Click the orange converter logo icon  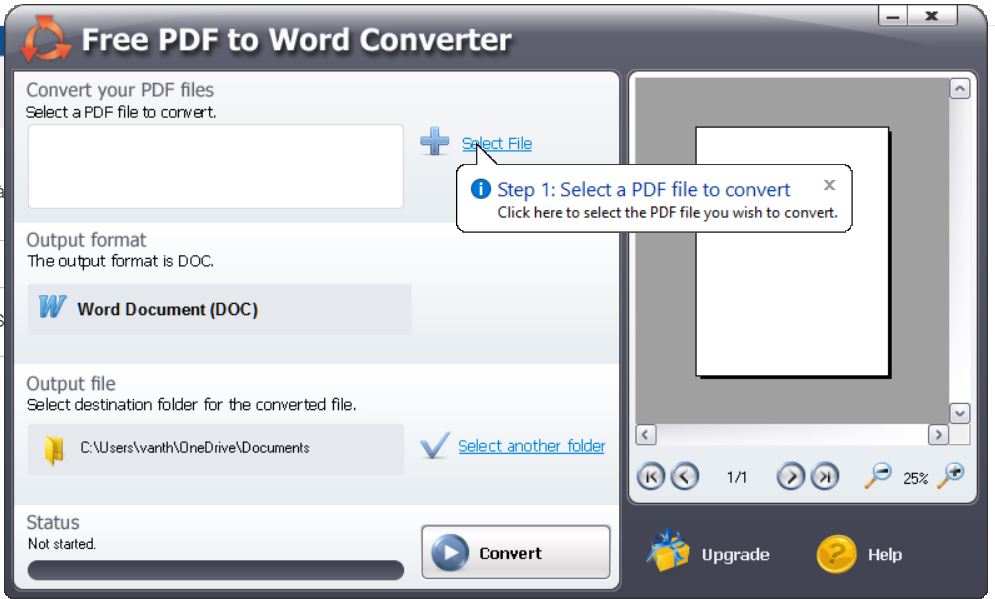coord(44,38)
